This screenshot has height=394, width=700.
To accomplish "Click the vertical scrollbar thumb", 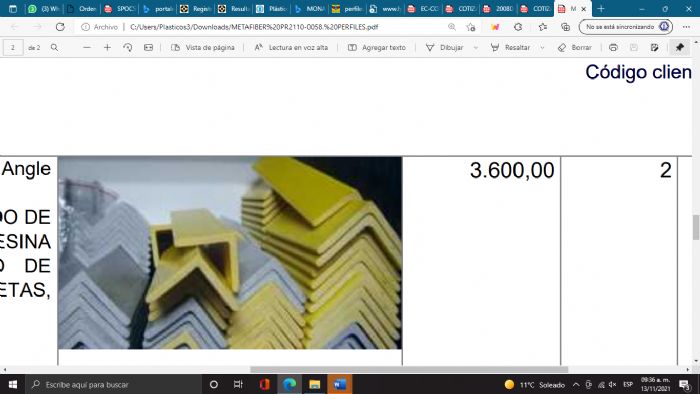I will [696, 227].
